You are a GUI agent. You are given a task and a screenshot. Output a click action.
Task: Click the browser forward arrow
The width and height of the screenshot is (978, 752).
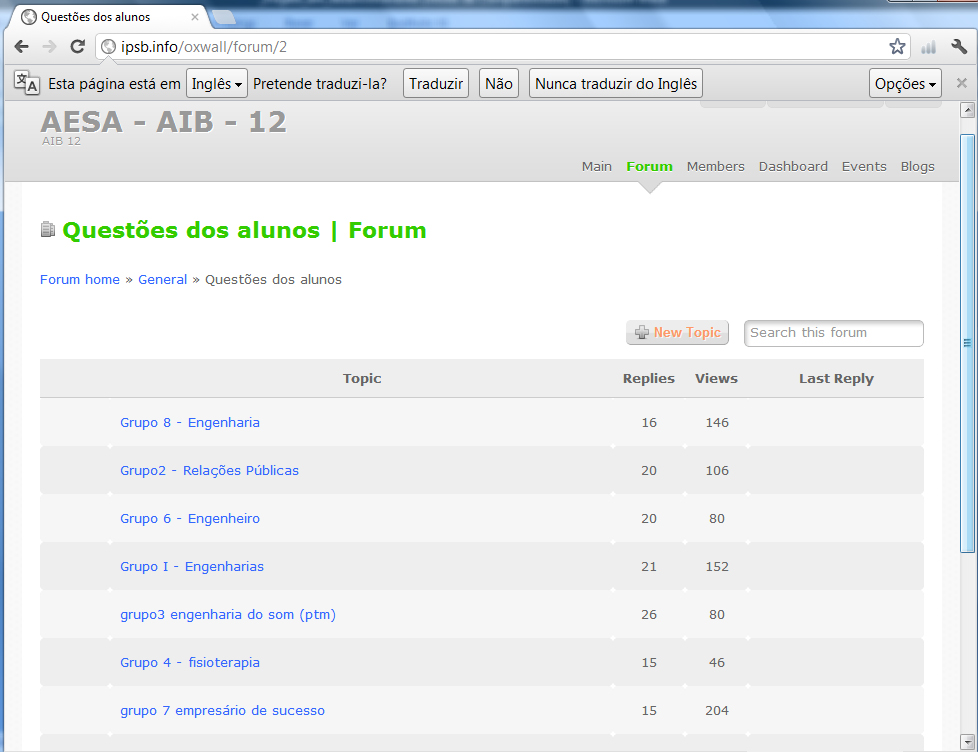click(49, 47)
